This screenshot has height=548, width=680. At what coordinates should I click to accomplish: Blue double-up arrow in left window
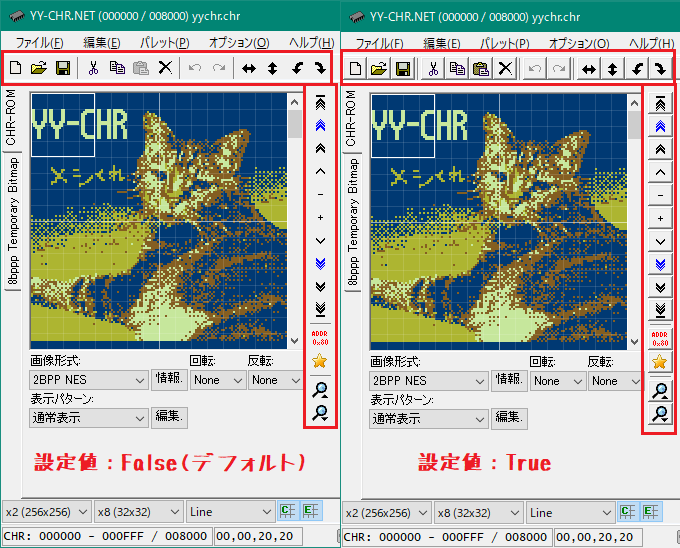pyautogui.click(x=320, y=126)
